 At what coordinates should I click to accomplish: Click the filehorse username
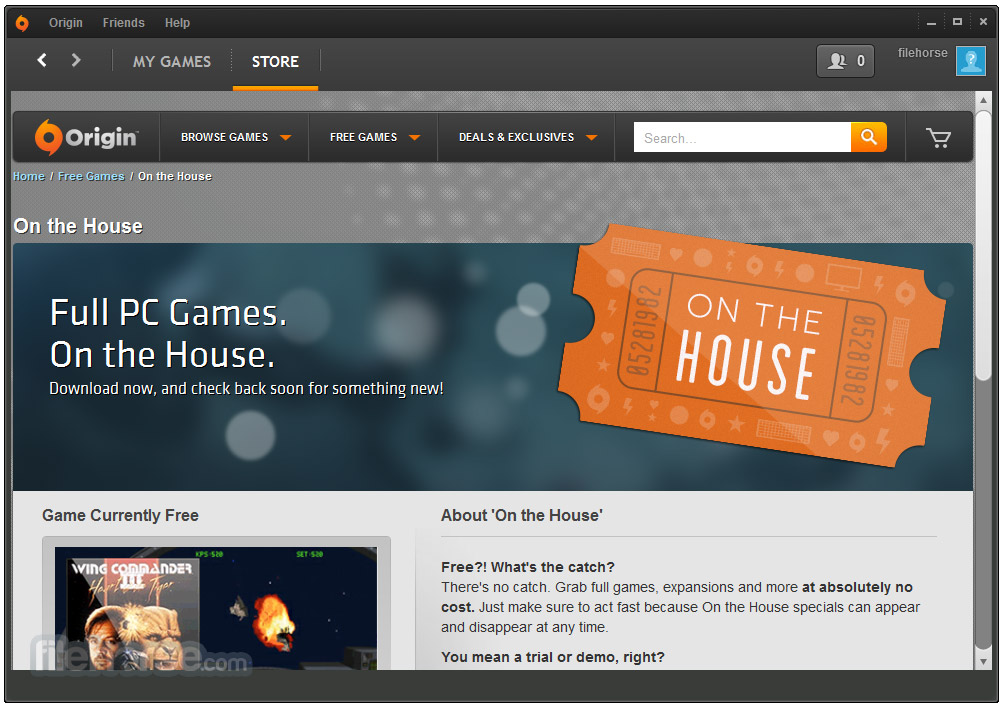(x=922, y=53)
